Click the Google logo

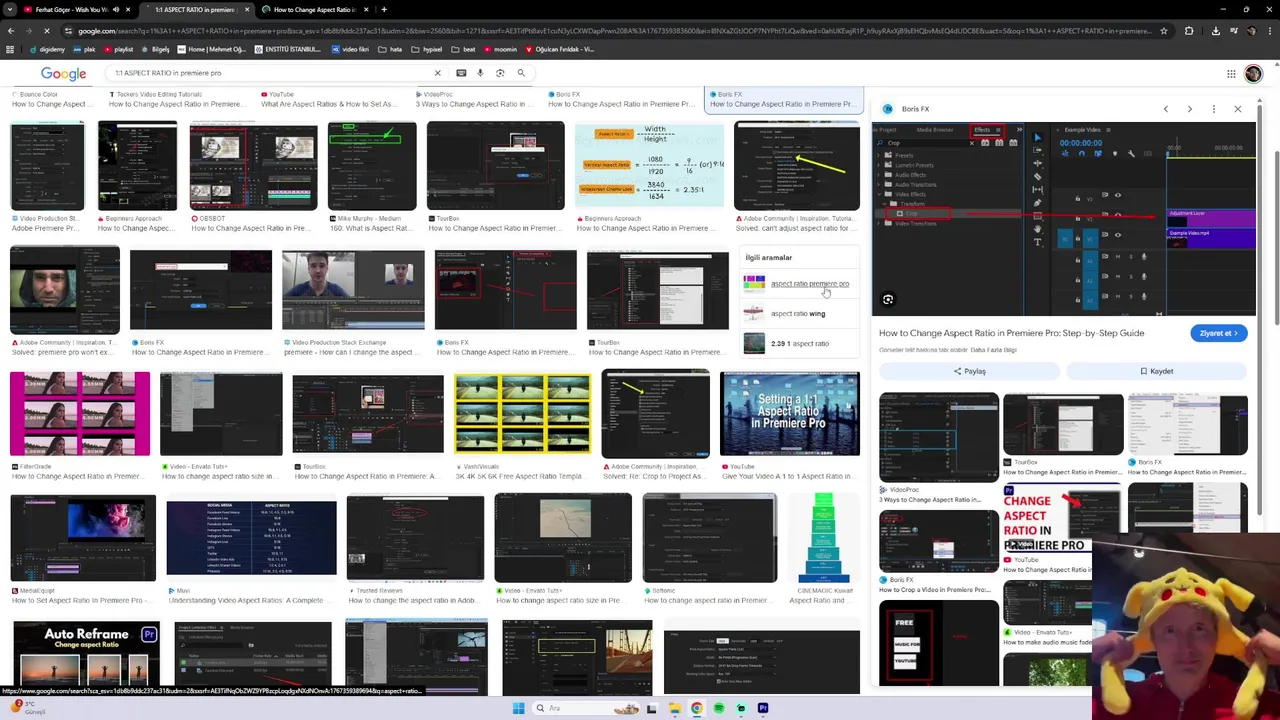coord(63,74)
